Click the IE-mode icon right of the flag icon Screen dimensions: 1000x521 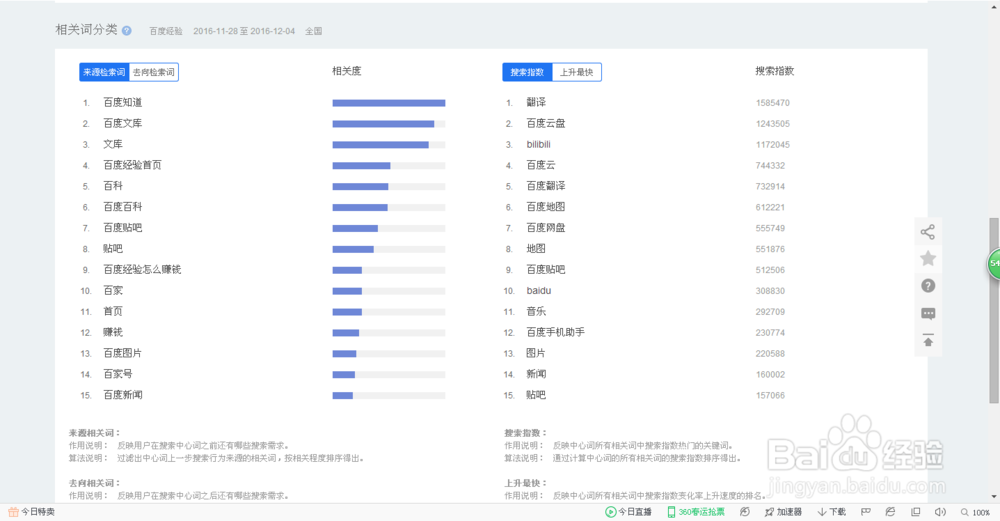click(890, 511)
